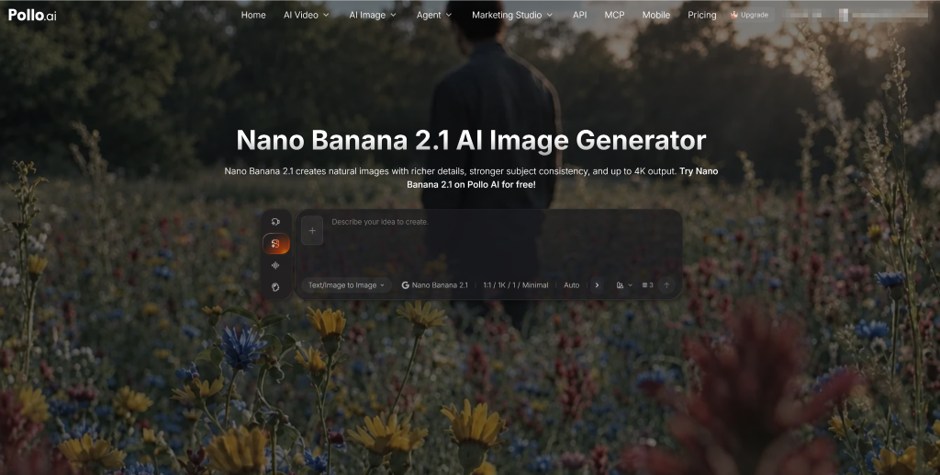The width and height of the screenshot is (940, 475).
Task: Select the bottom sidebar icon in prompt panel
Action: click(x=276, y=287)
